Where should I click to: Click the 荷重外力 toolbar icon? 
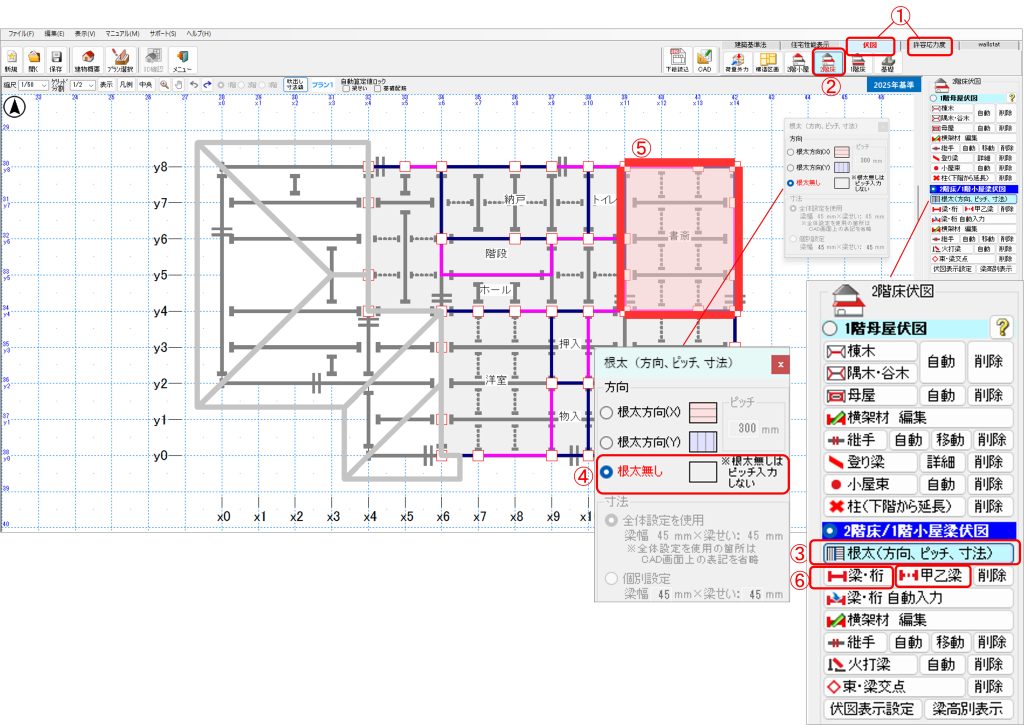click(x=737, y=62)
